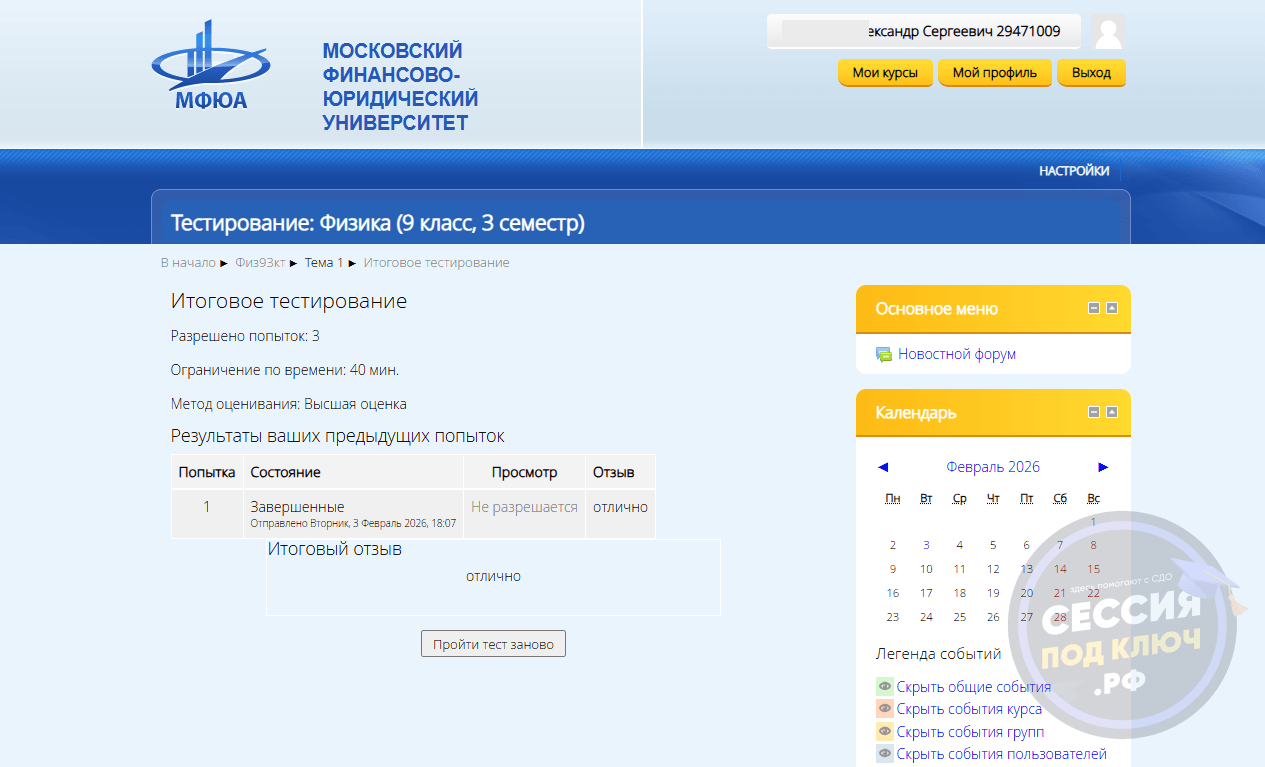
Task: Collapse the Календарь block
Action: pos(1094,412)
